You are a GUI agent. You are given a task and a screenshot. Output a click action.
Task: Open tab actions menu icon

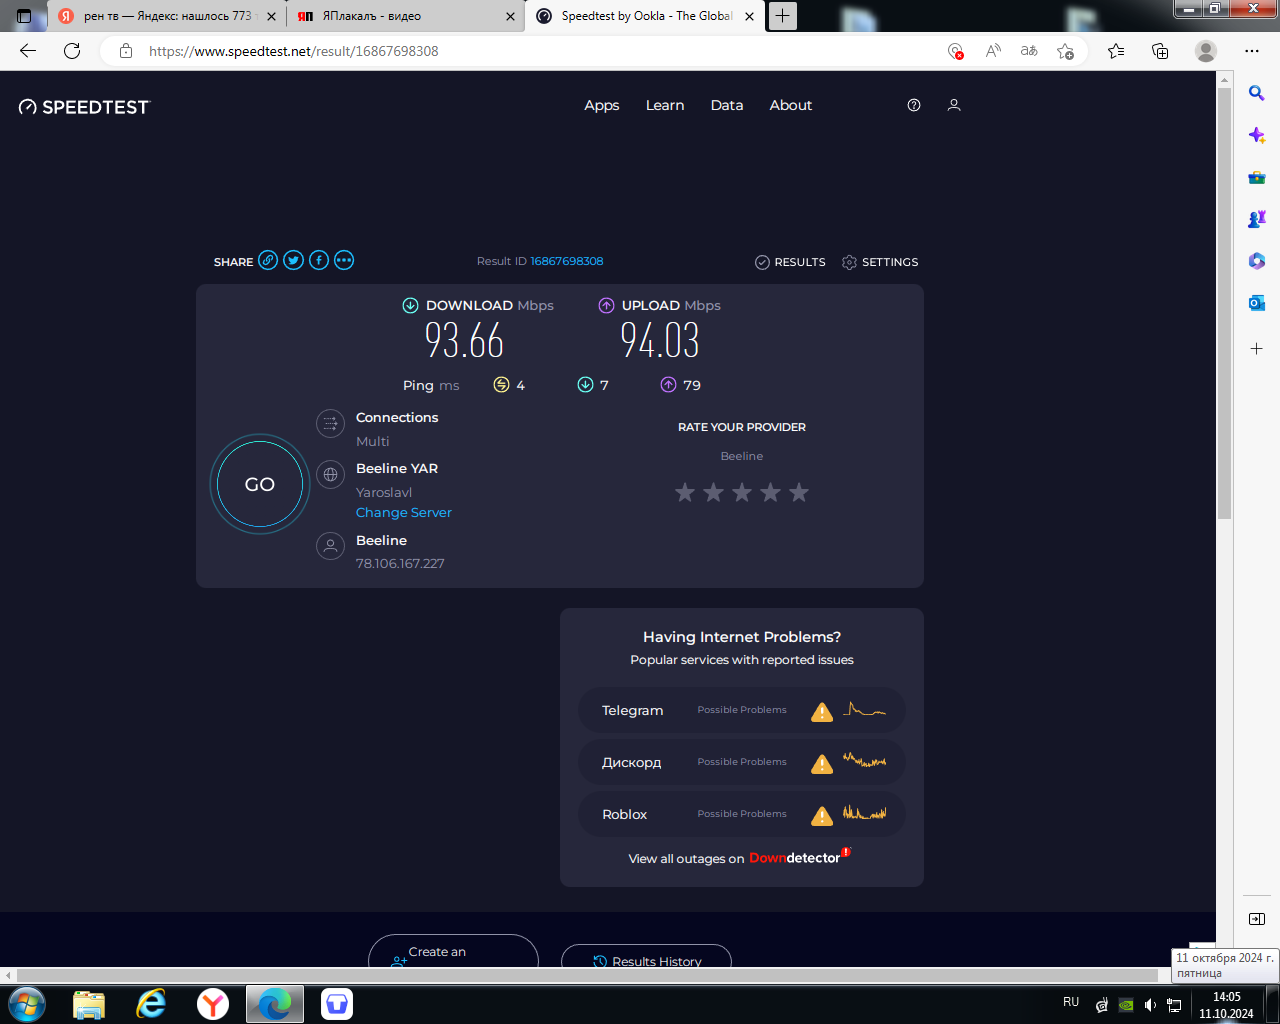click(x=24, y=16)
